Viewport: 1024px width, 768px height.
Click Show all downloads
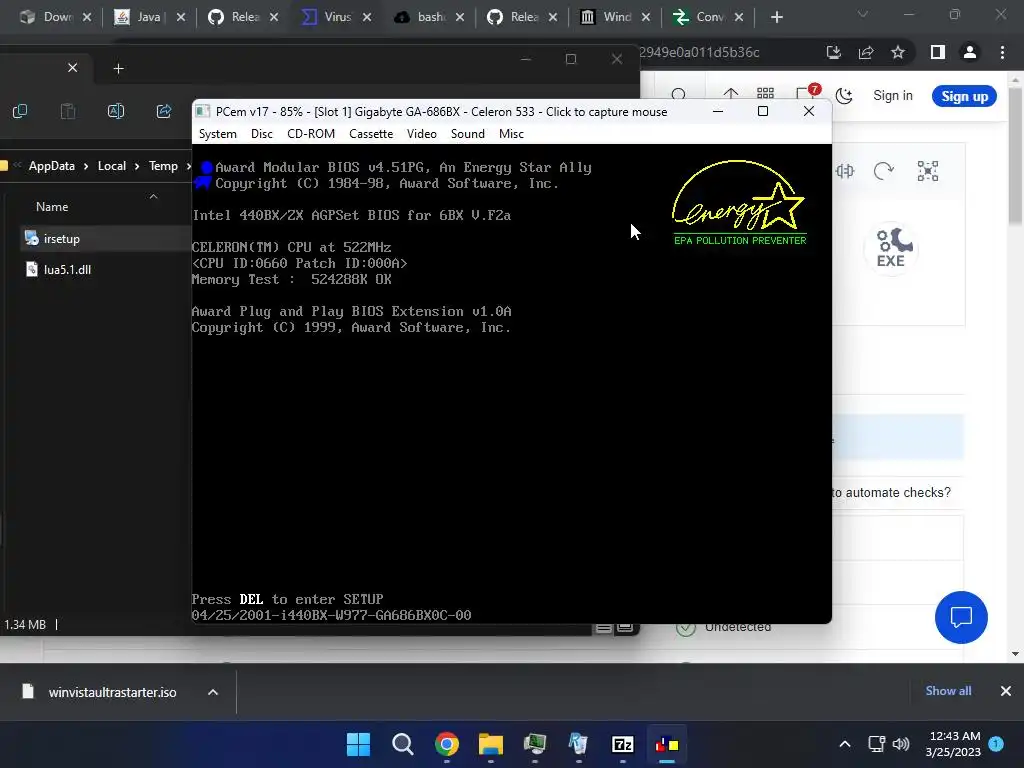pyautogui.click(x=948, y=691)
